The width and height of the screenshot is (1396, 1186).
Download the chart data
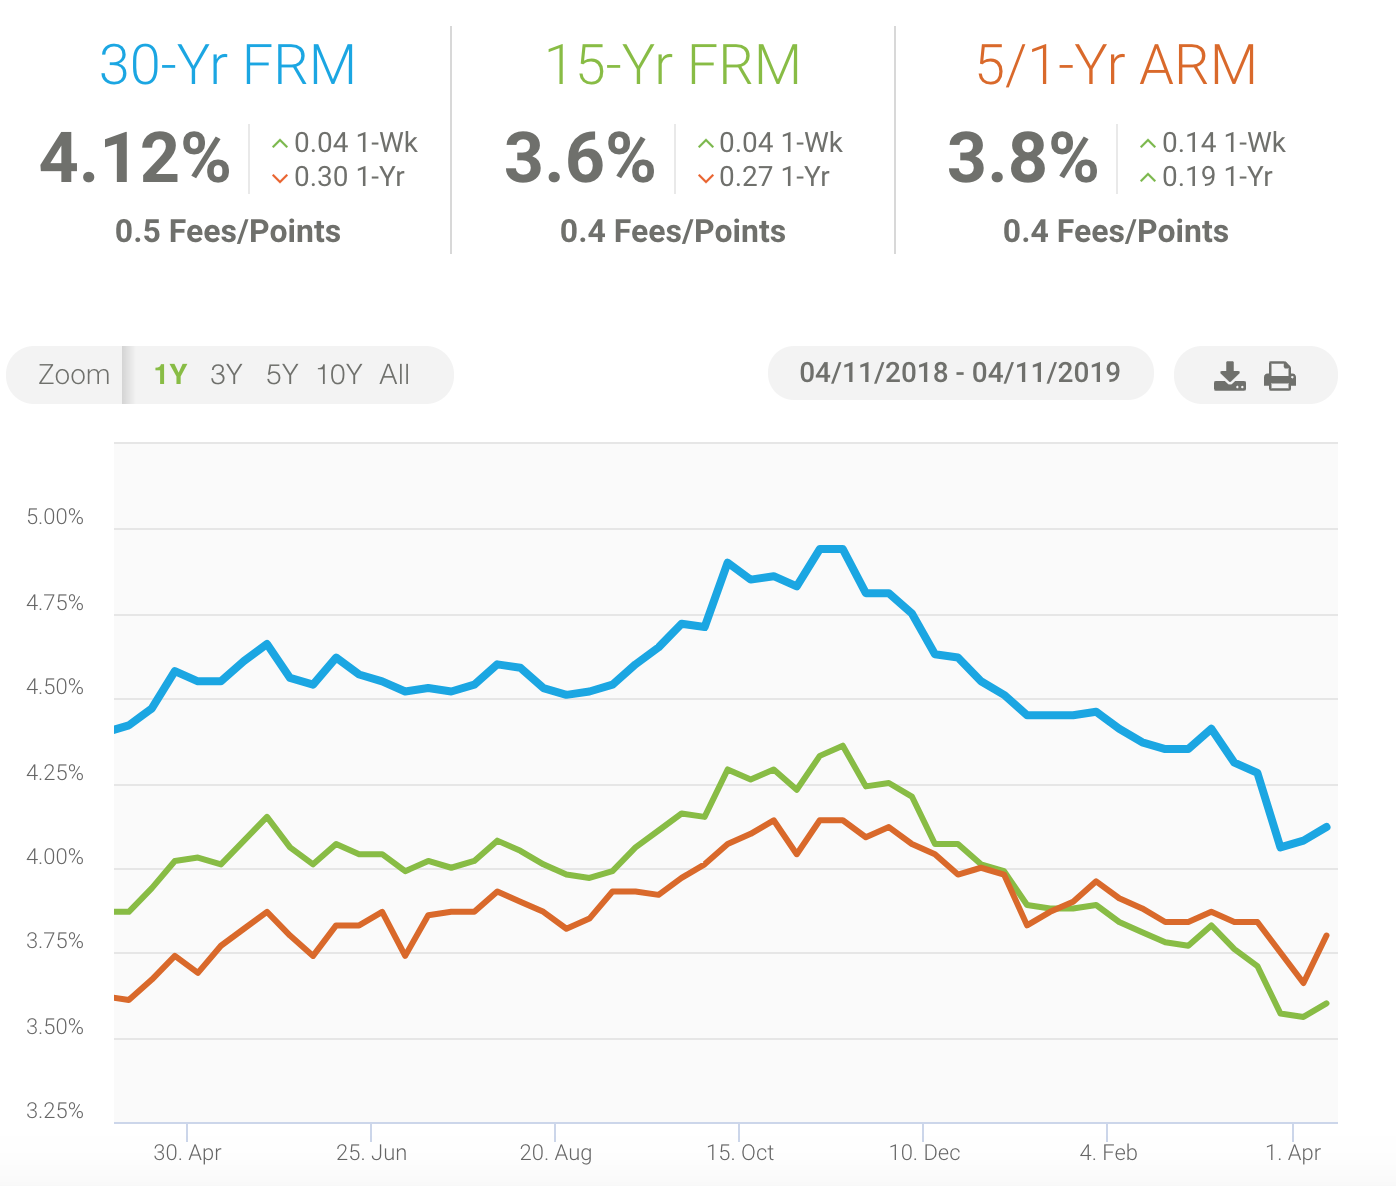pos(1229,375)
